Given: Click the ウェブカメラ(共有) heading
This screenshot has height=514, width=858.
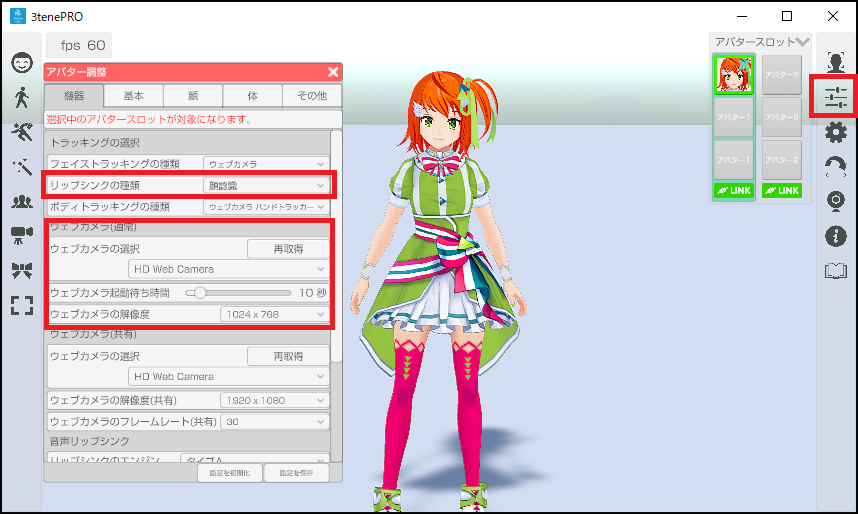Looking at the screenshot, I should coord(93,334).
